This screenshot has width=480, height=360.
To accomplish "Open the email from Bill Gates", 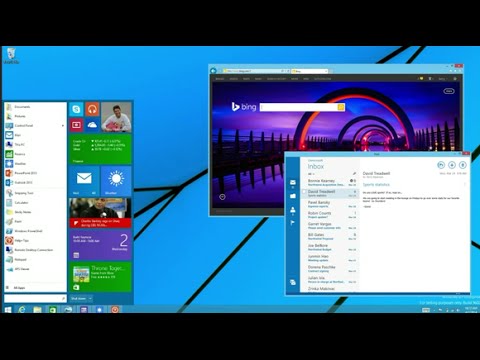I will [x=330, y=236].
